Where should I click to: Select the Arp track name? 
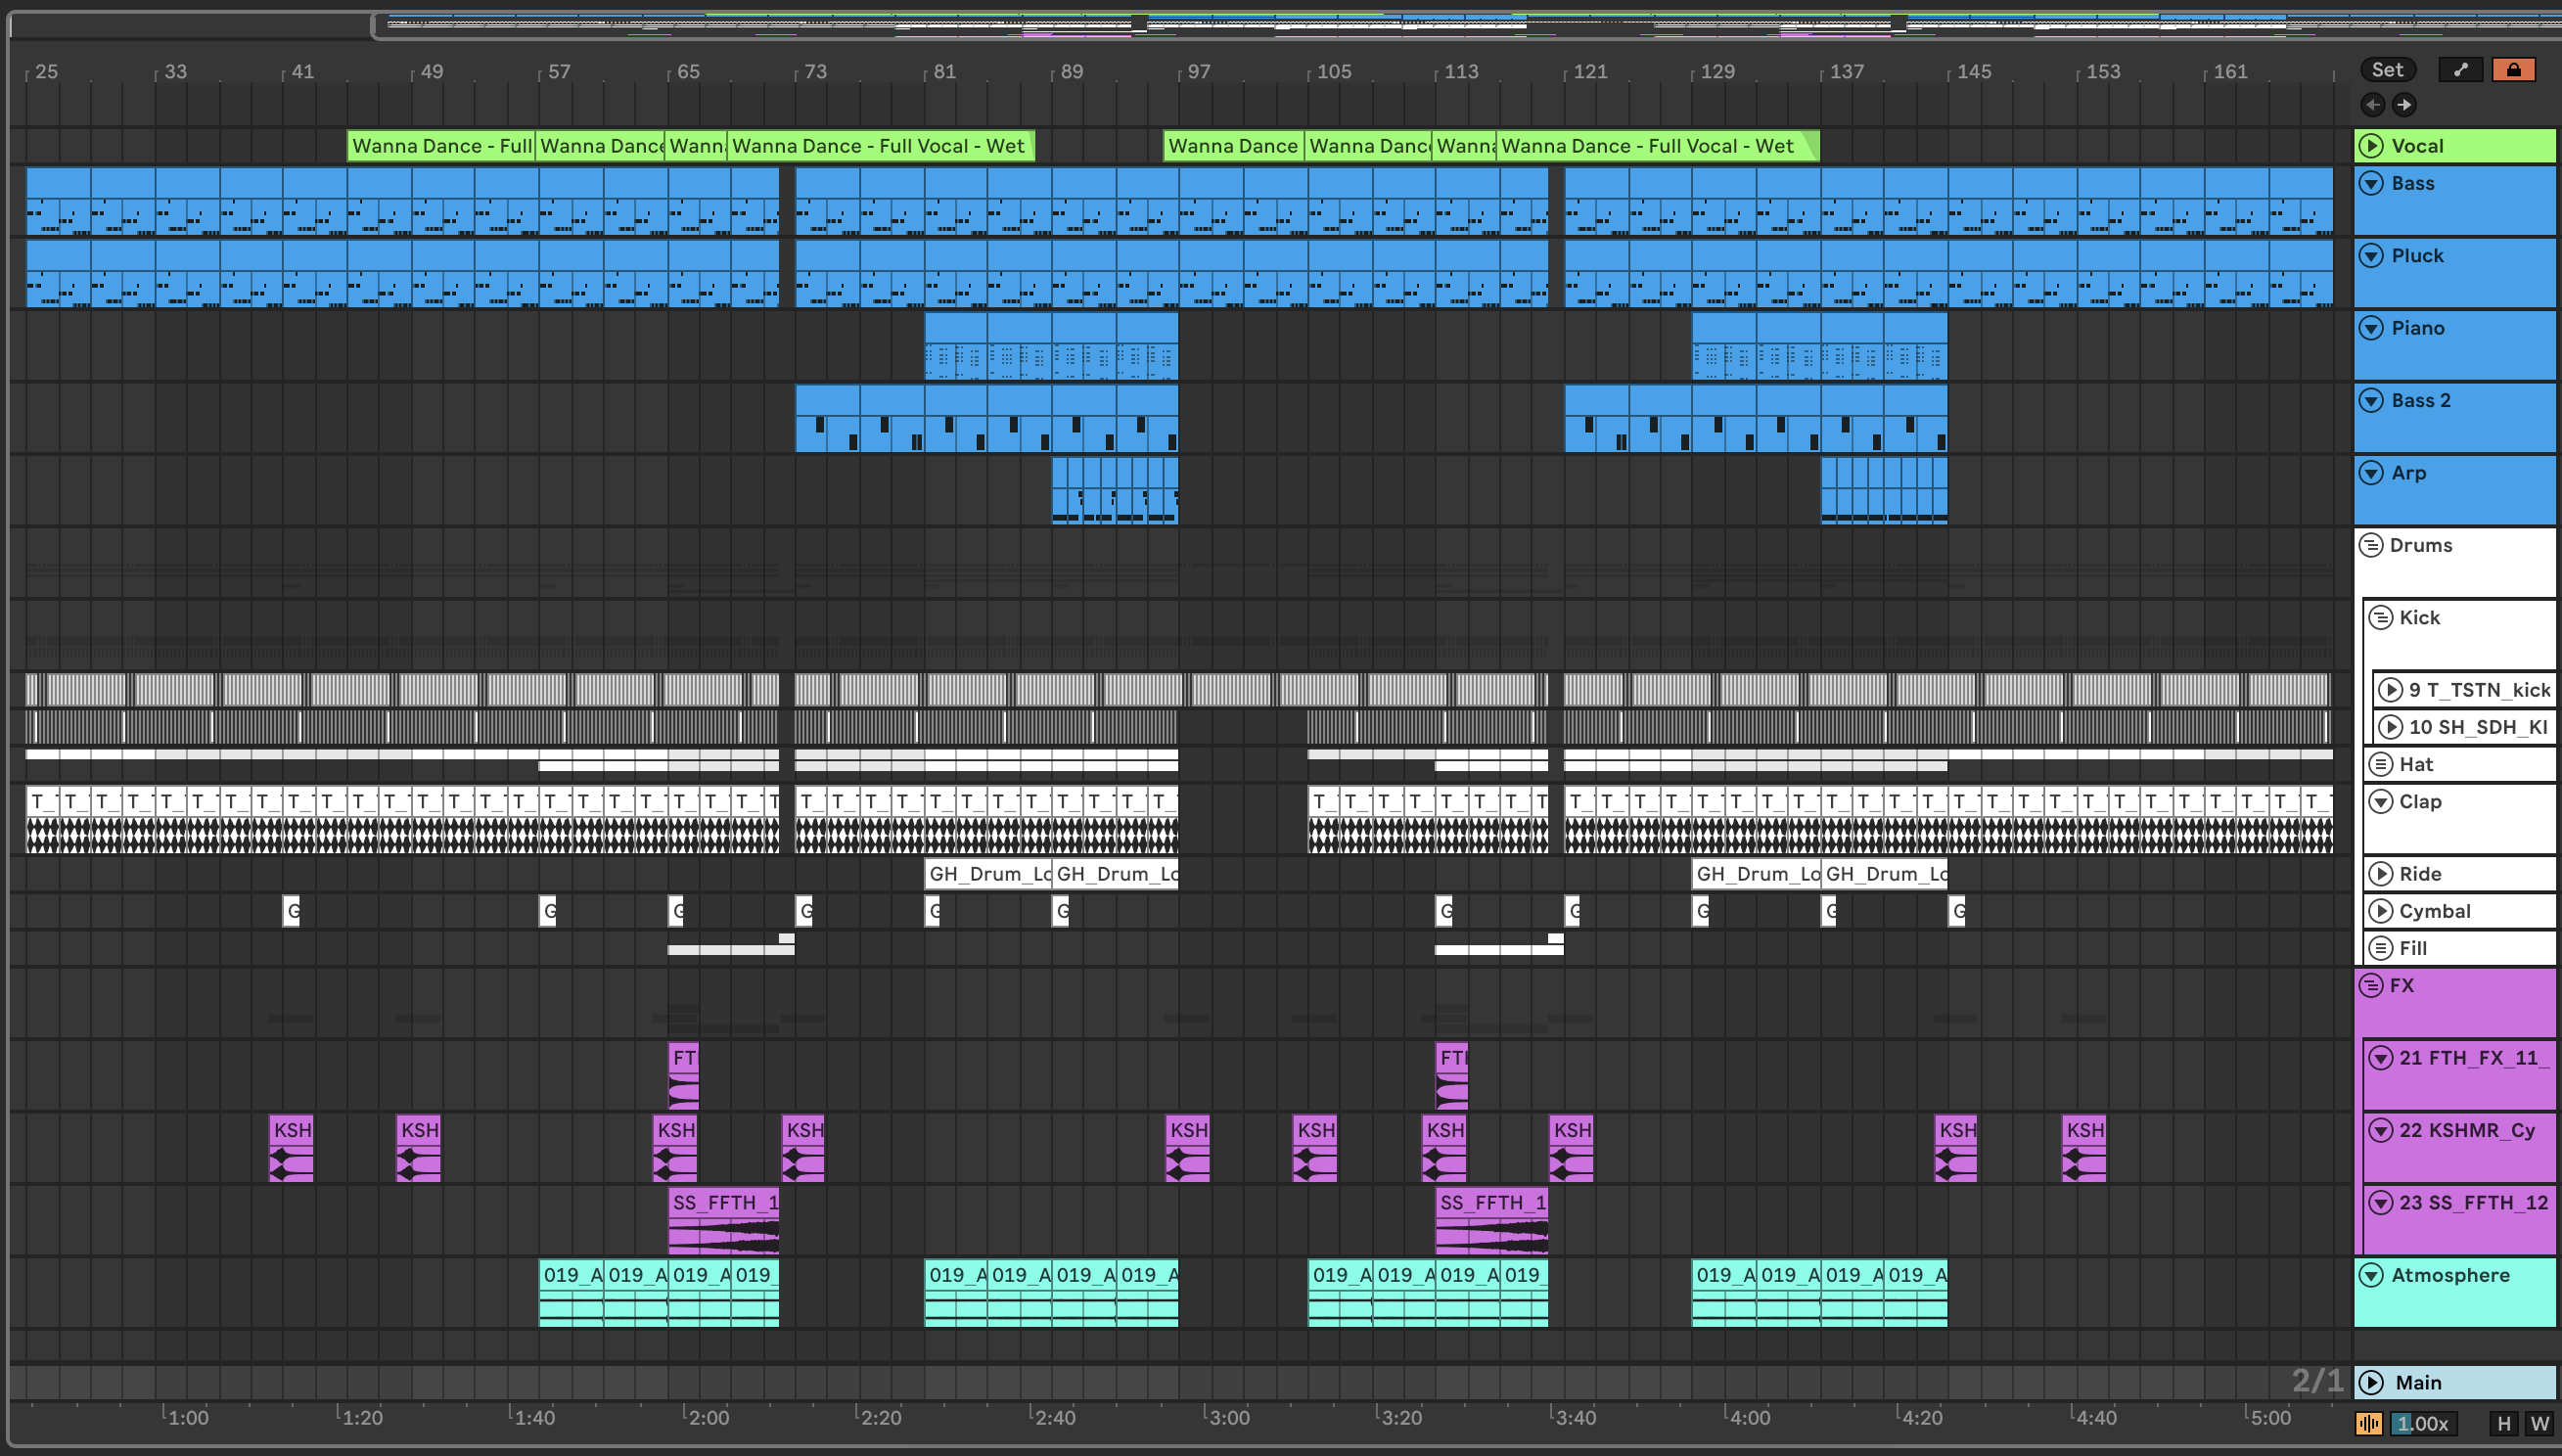coord(2408,472)
